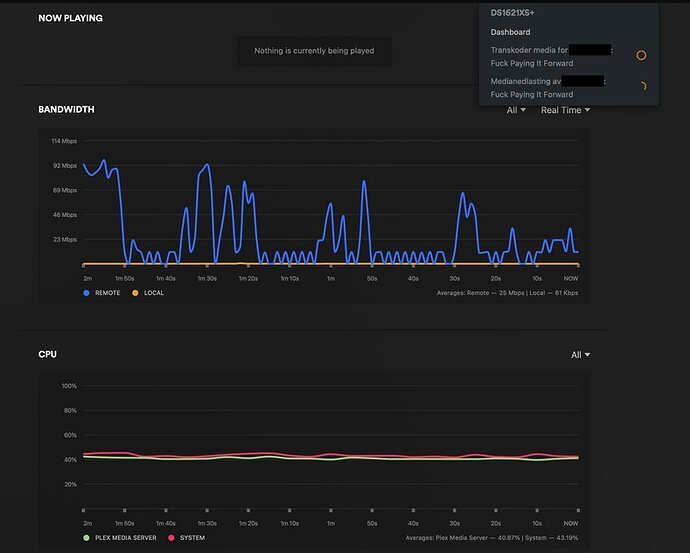Image resolution: width=690 pixels, height=553 pixels.
Task: Click the 114 Mbps axis label
Action: click(64, 141)
